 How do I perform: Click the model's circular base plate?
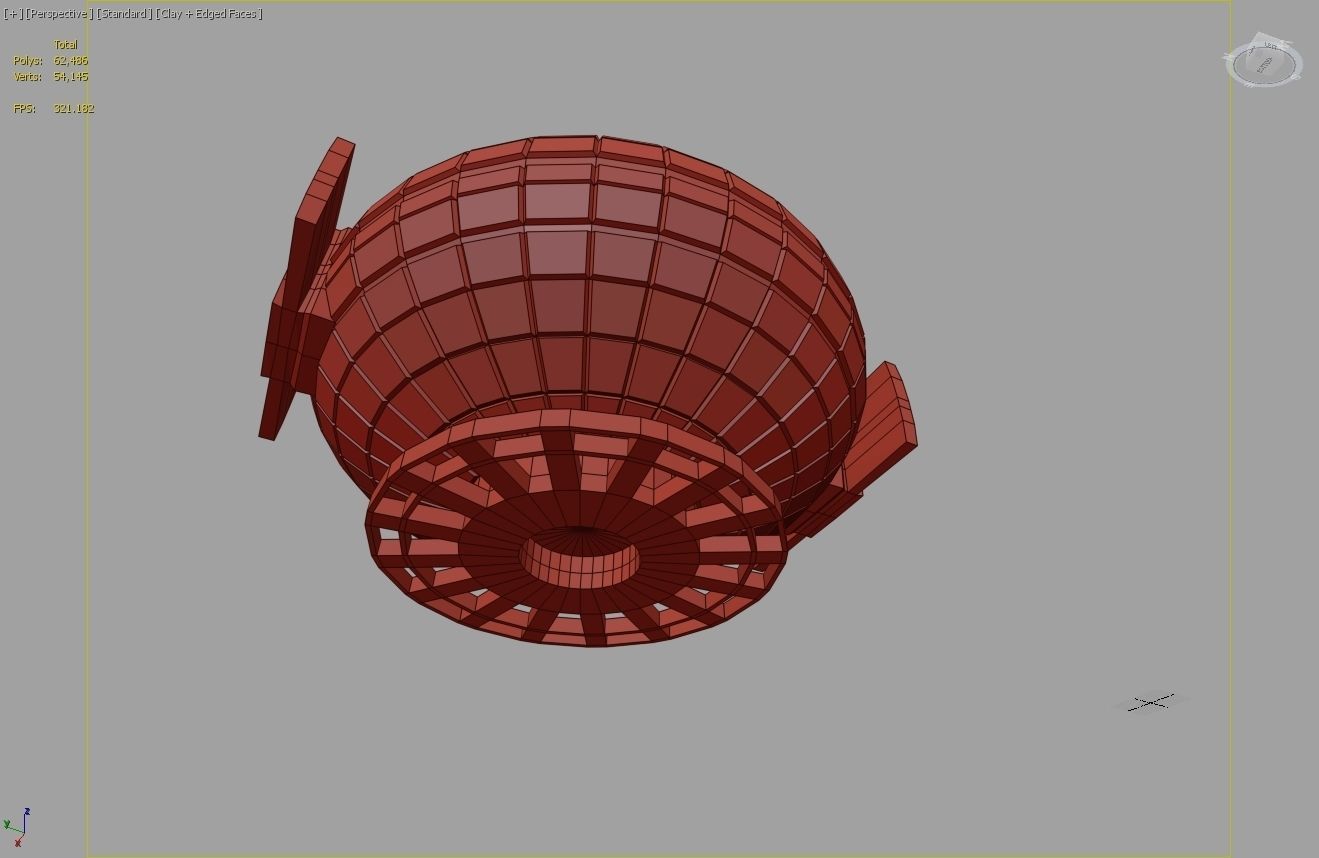(580, 555)
